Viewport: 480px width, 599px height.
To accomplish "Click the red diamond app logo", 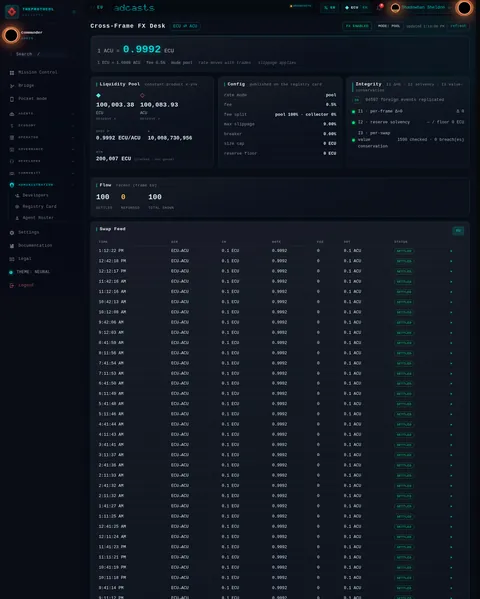I will (x=12, y=11).
